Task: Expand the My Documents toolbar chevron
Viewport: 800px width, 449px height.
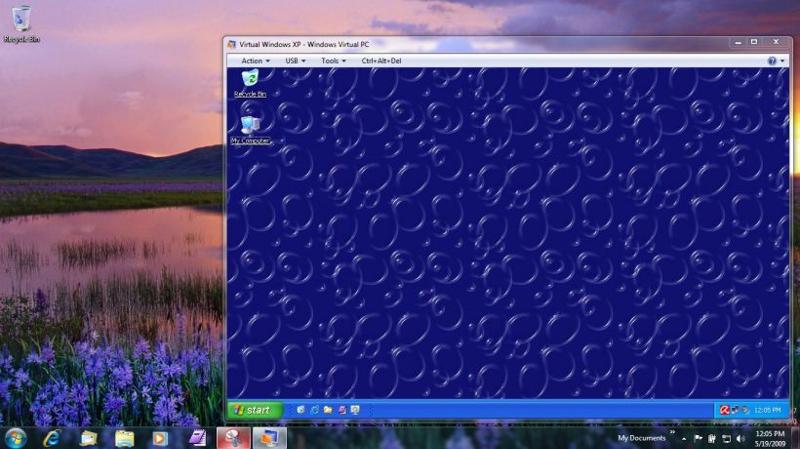Action: [x=672, y=433]
